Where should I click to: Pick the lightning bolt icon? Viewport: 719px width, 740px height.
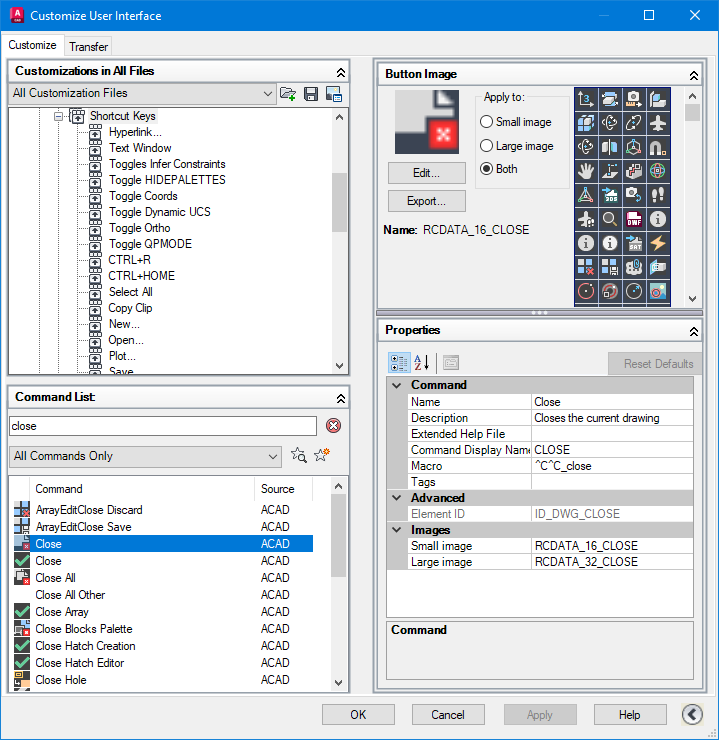(658, 243)
